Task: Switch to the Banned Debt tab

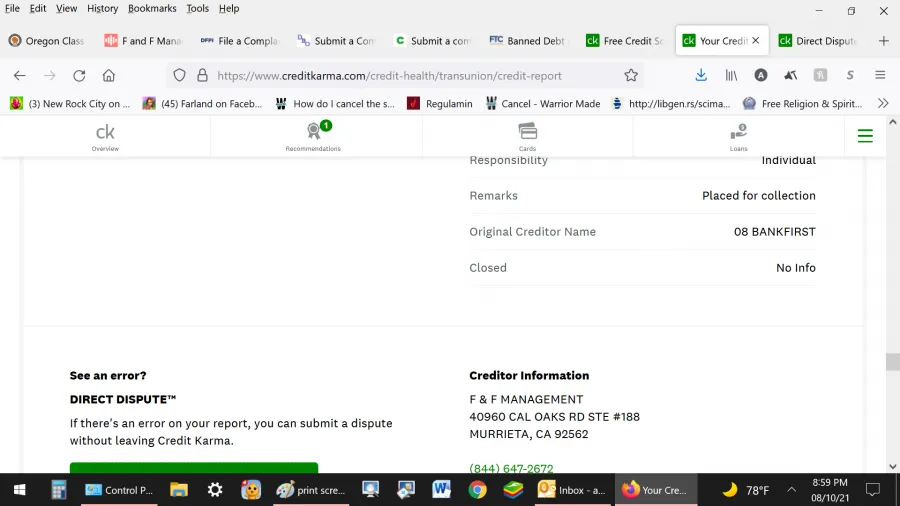Action: [x=528, y=41]
